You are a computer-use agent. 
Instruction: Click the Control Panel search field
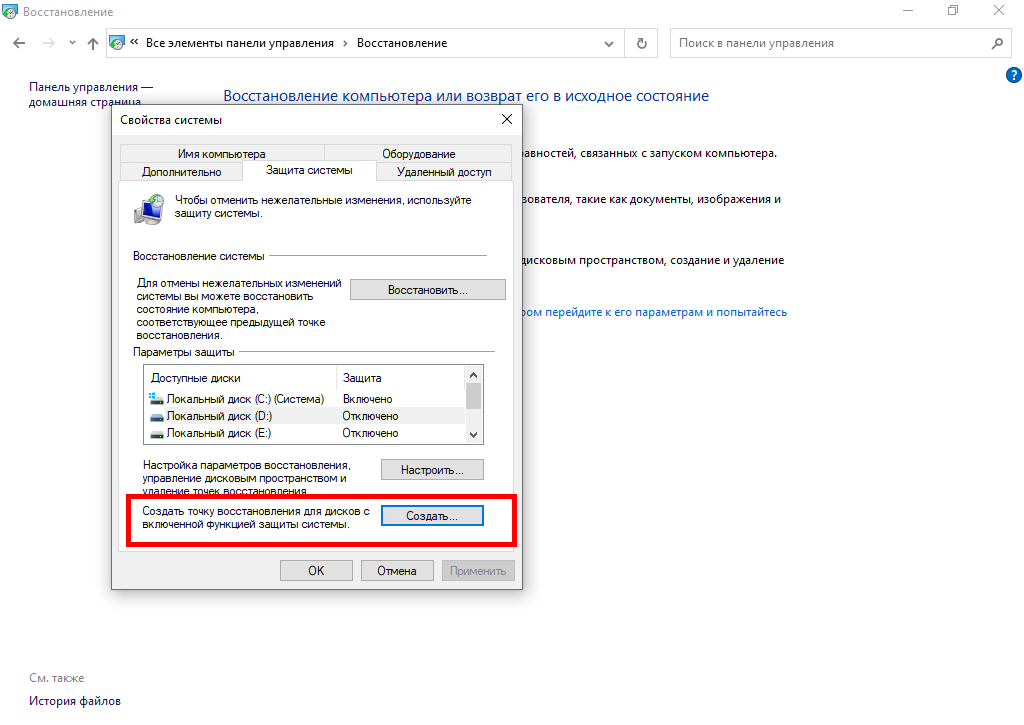pos(830,44)
